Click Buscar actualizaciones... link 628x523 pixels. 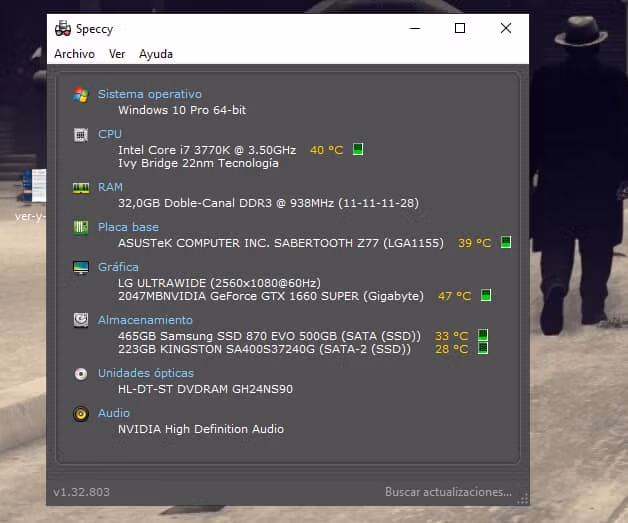click(448, 492)
